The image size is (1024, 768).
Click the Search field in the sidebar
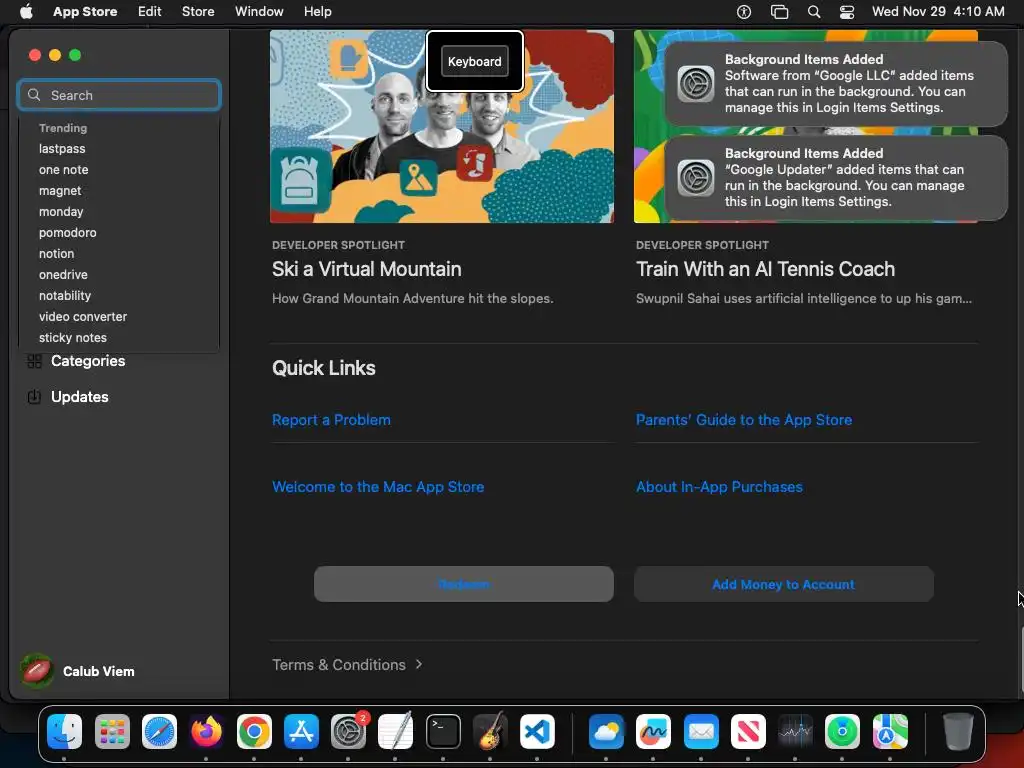[x=119, y=95]
